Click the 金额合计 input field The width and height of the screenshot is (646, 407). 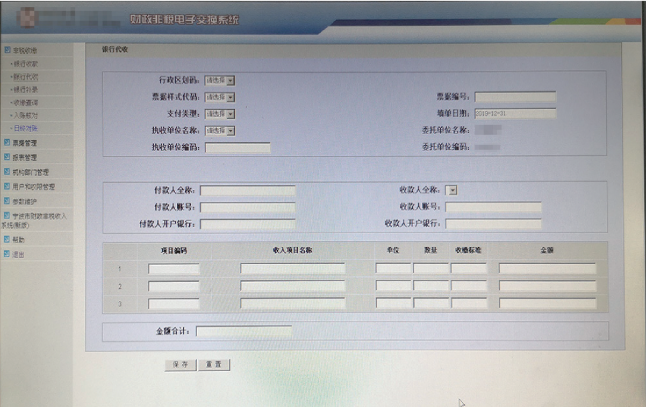244,331
